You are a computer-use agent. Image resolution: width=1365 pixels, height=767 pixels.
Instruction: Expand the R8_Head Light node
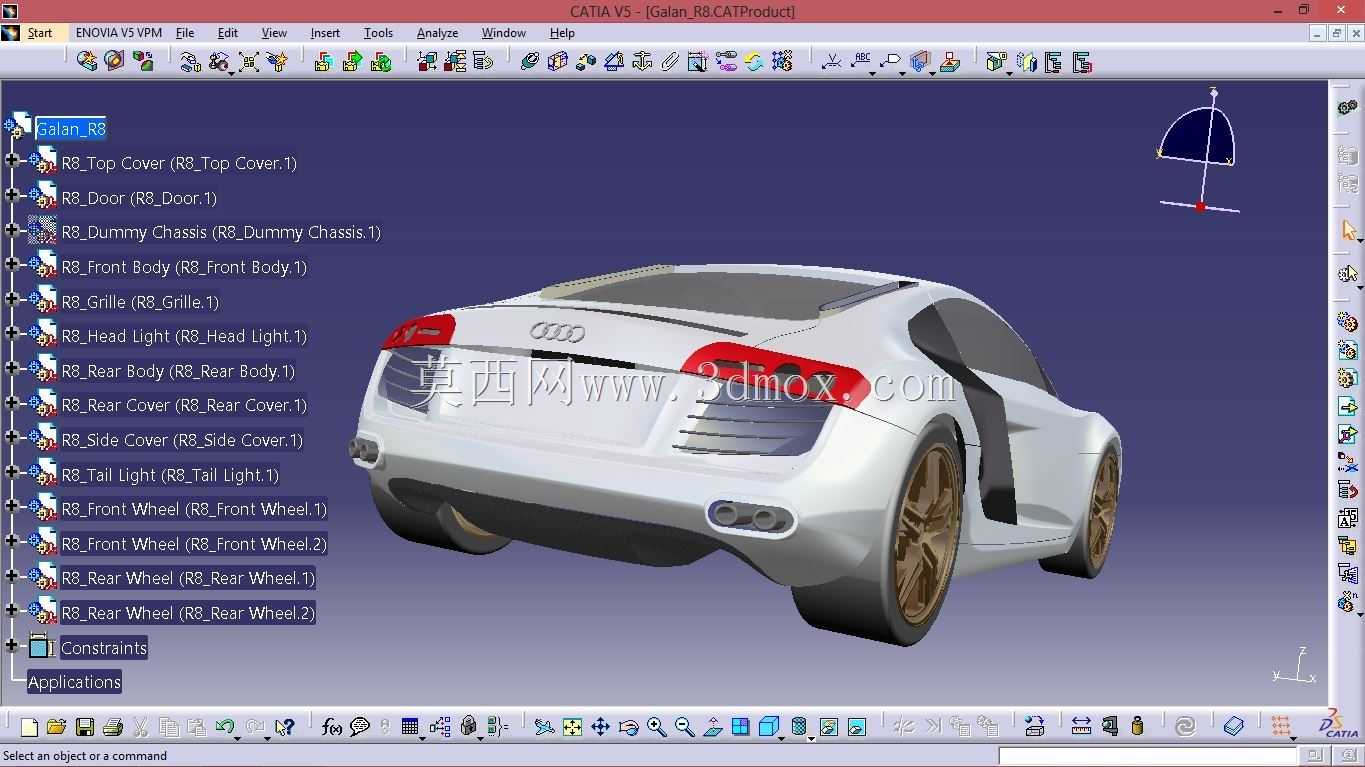(x=12, y=333)
